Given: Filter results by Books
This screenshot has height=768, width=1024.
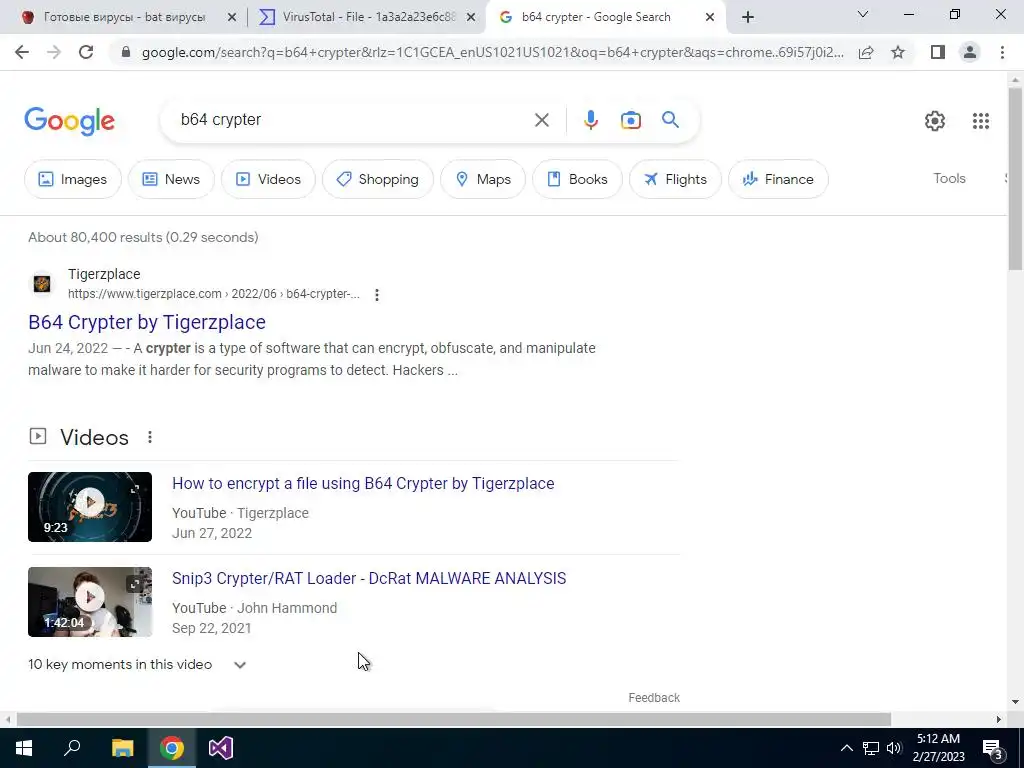Looking at the screenshot, I should (577, 179).
